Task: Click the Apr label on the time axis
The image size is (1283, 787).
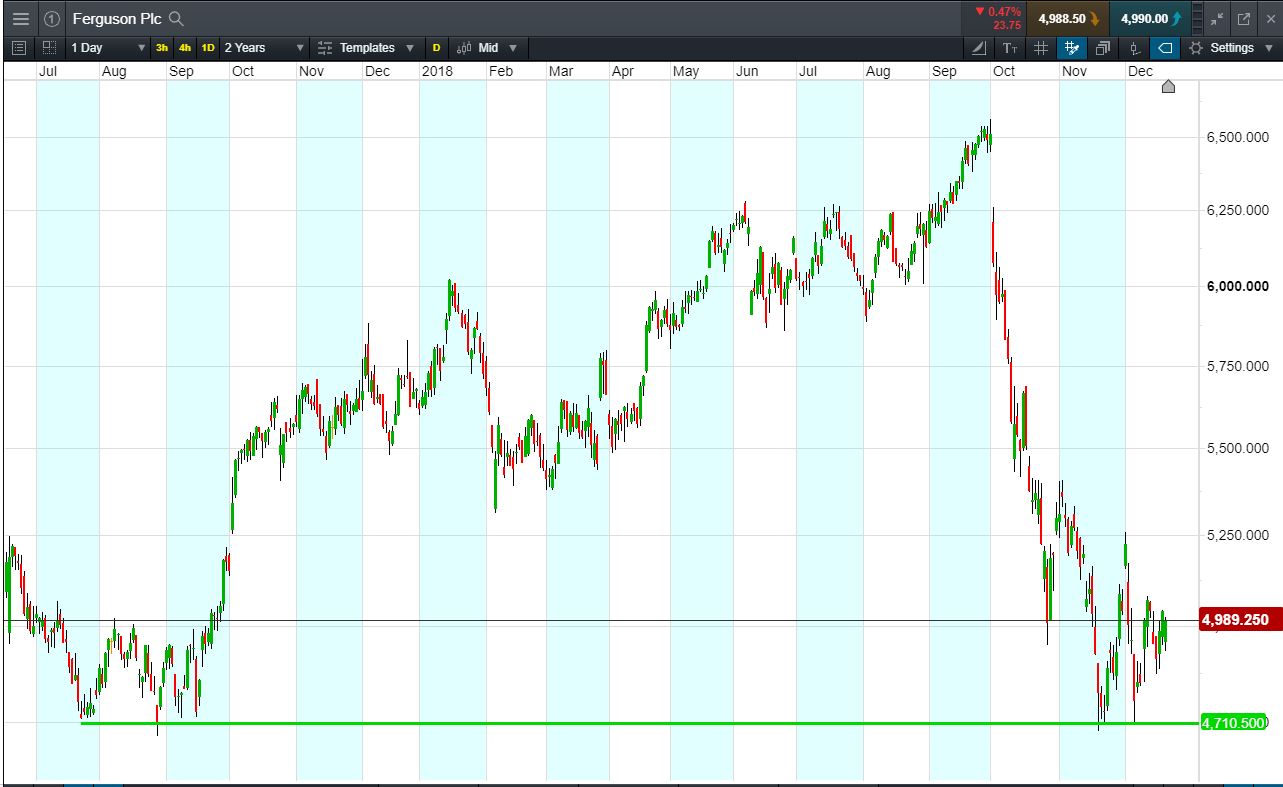Action: (623, 71)
